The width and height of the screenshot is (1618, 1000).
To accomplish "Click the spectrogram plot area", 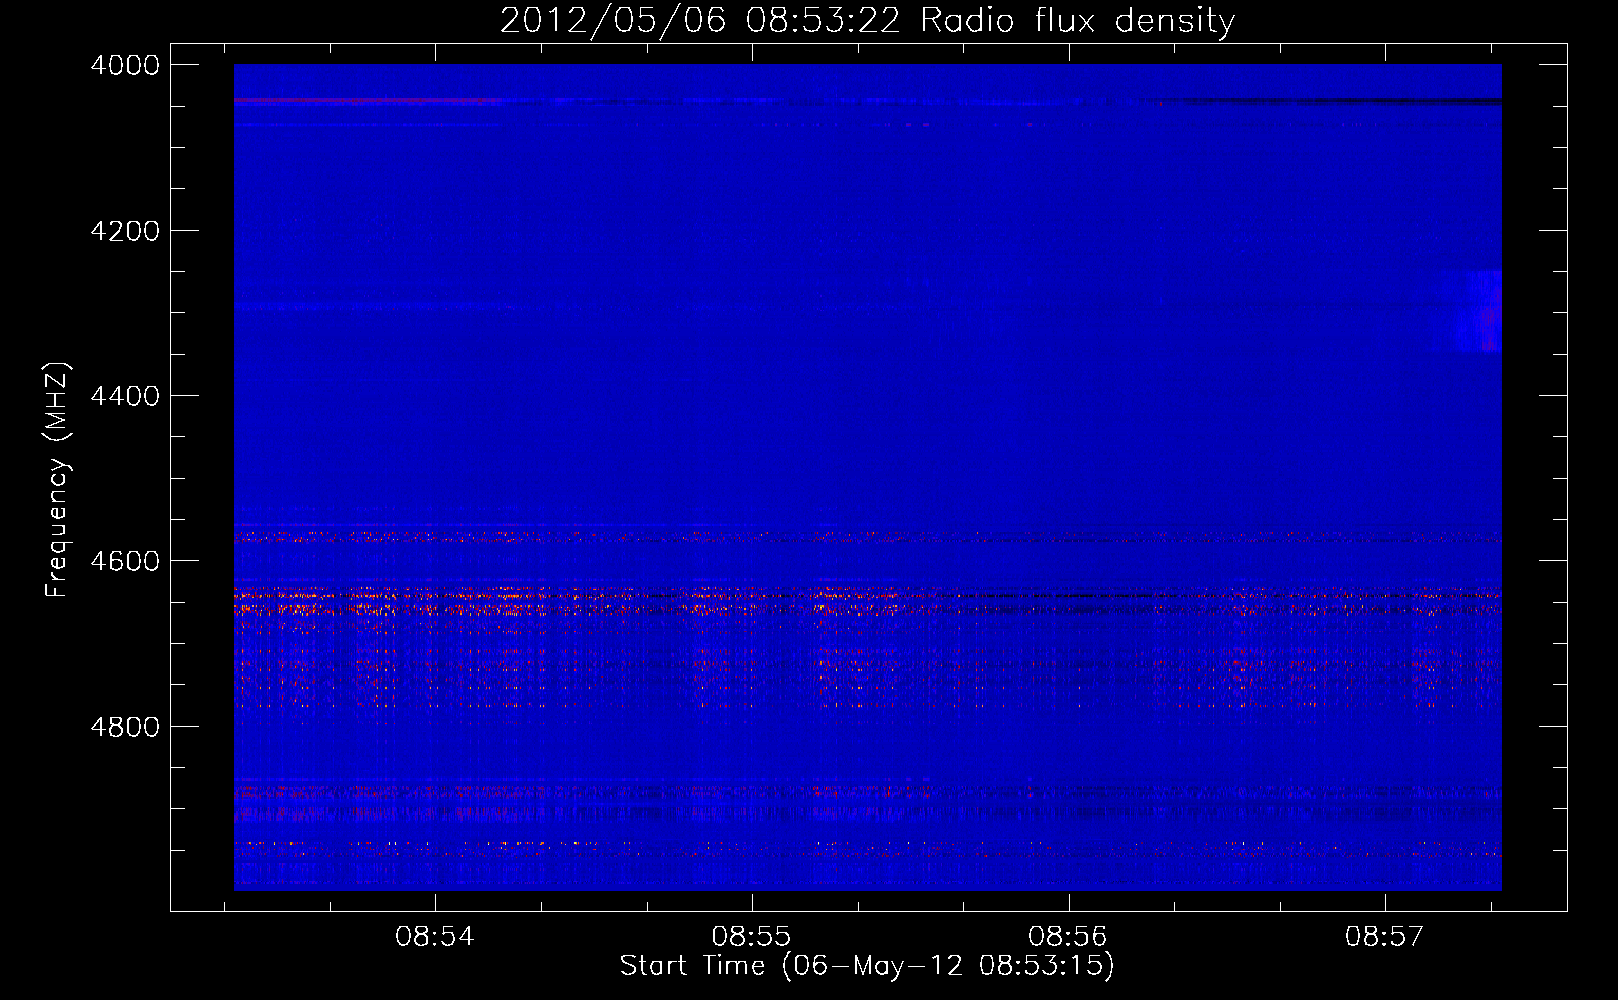I will point(868,477).
